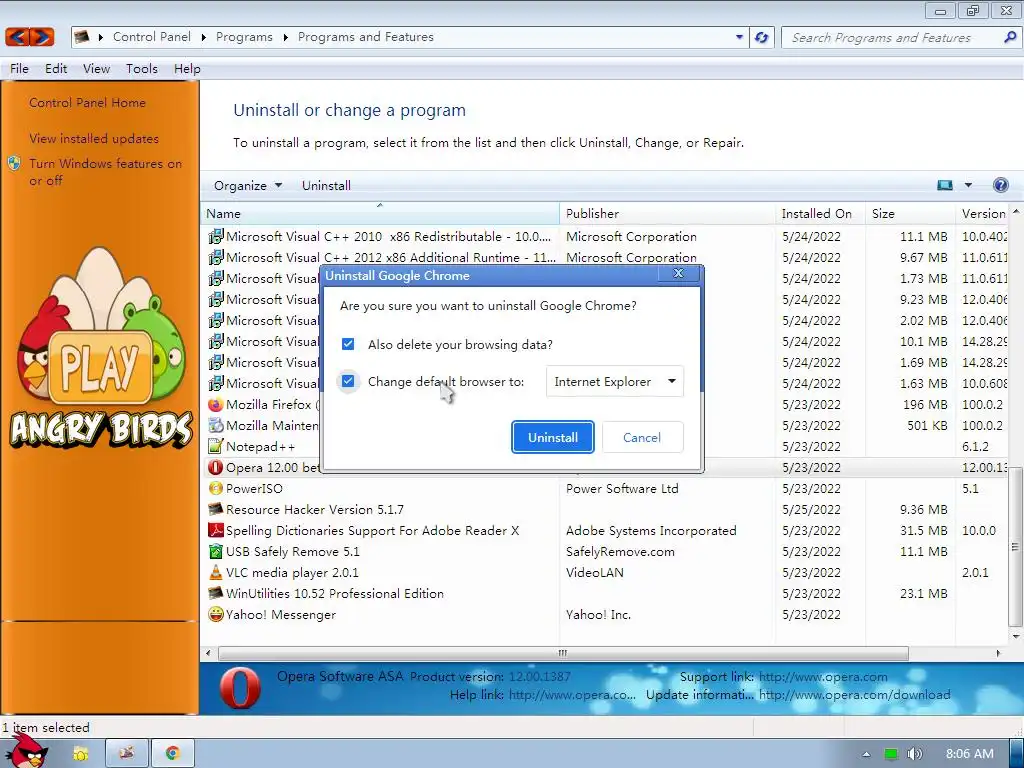The image size is (1024, 768).
Task: Click the opera.com support link
Action: point(823,677)
